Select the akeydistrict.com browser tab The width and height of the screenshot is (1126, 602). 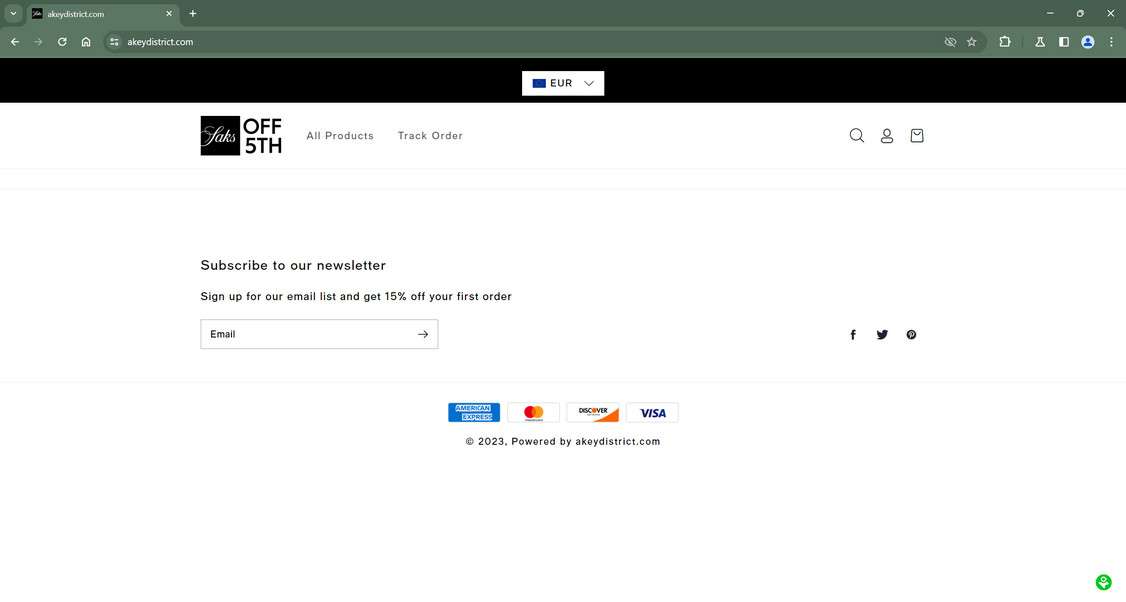point(103,14)
